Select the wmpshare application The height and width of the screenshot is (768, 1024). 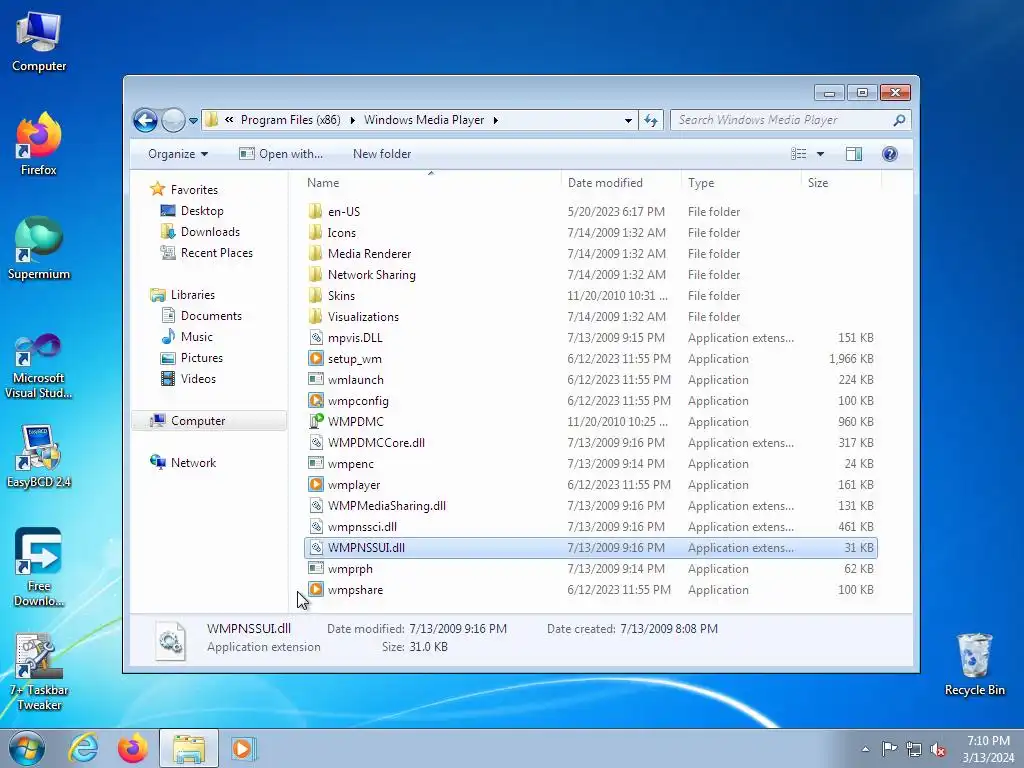590,590
